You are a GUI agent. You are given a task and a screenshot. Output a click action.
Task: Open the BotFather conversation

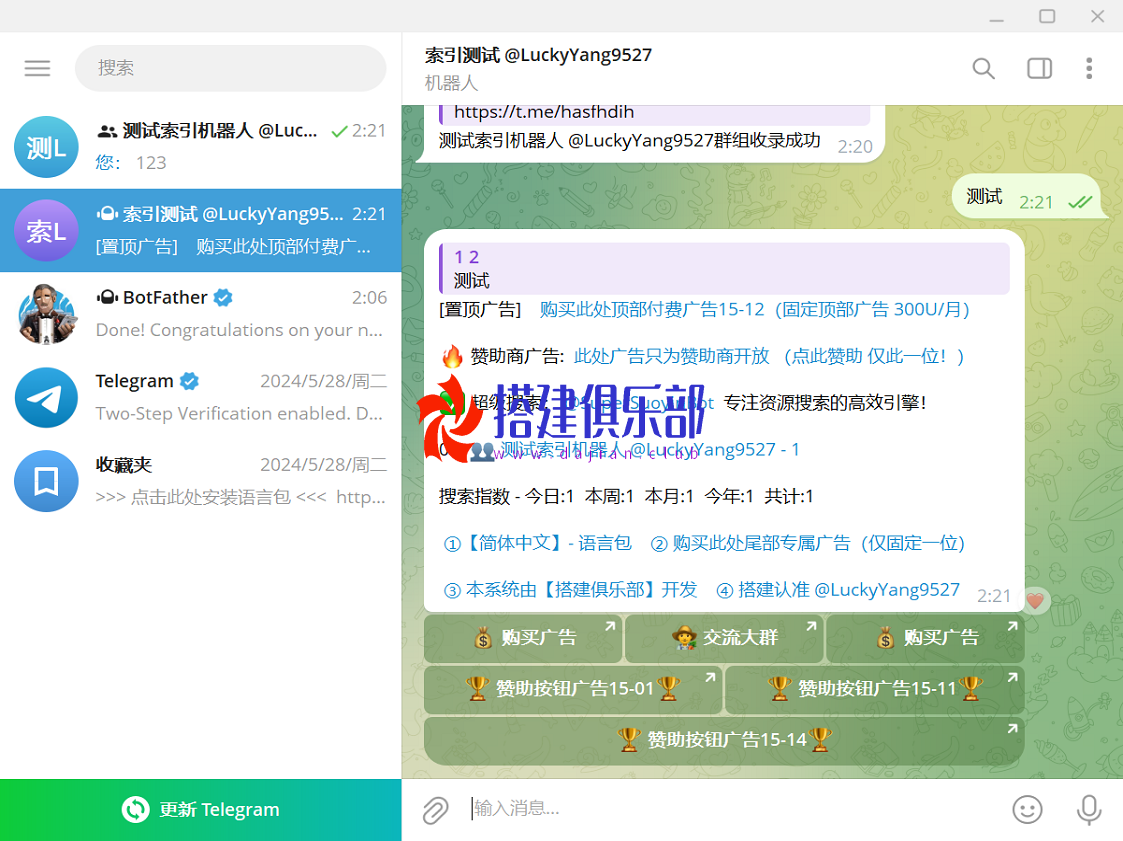201,314
